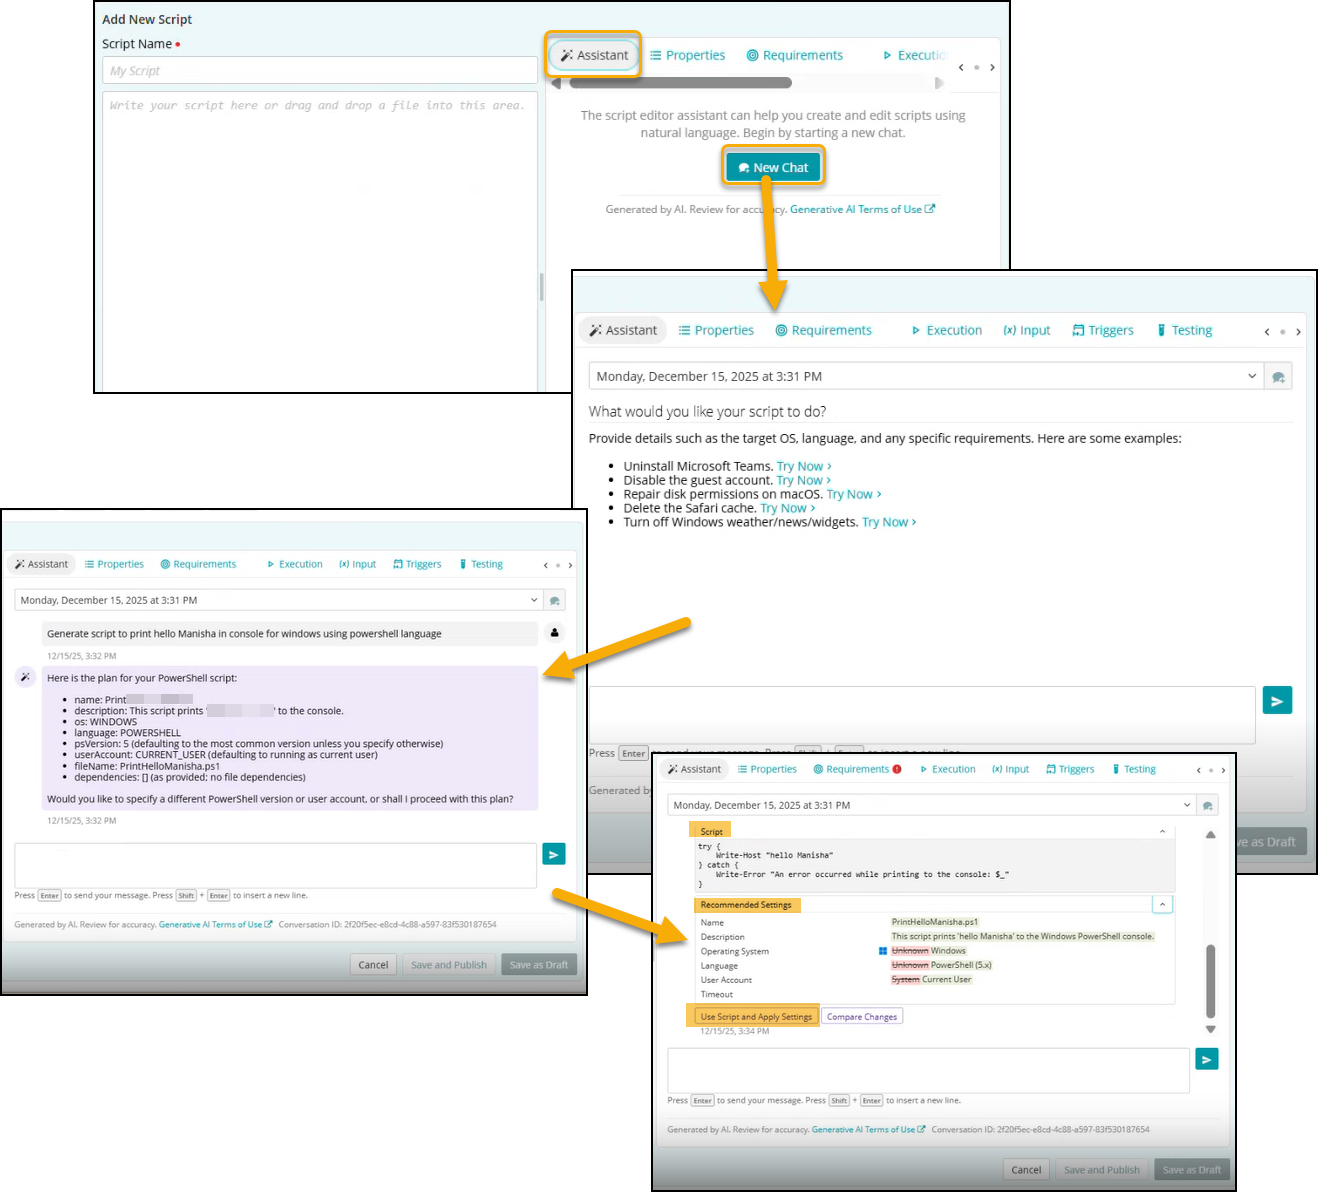Click horizontal scrollbar thumb below highlighted Assistant tab
This screenshot has width=1318, height=1192.
680,83
